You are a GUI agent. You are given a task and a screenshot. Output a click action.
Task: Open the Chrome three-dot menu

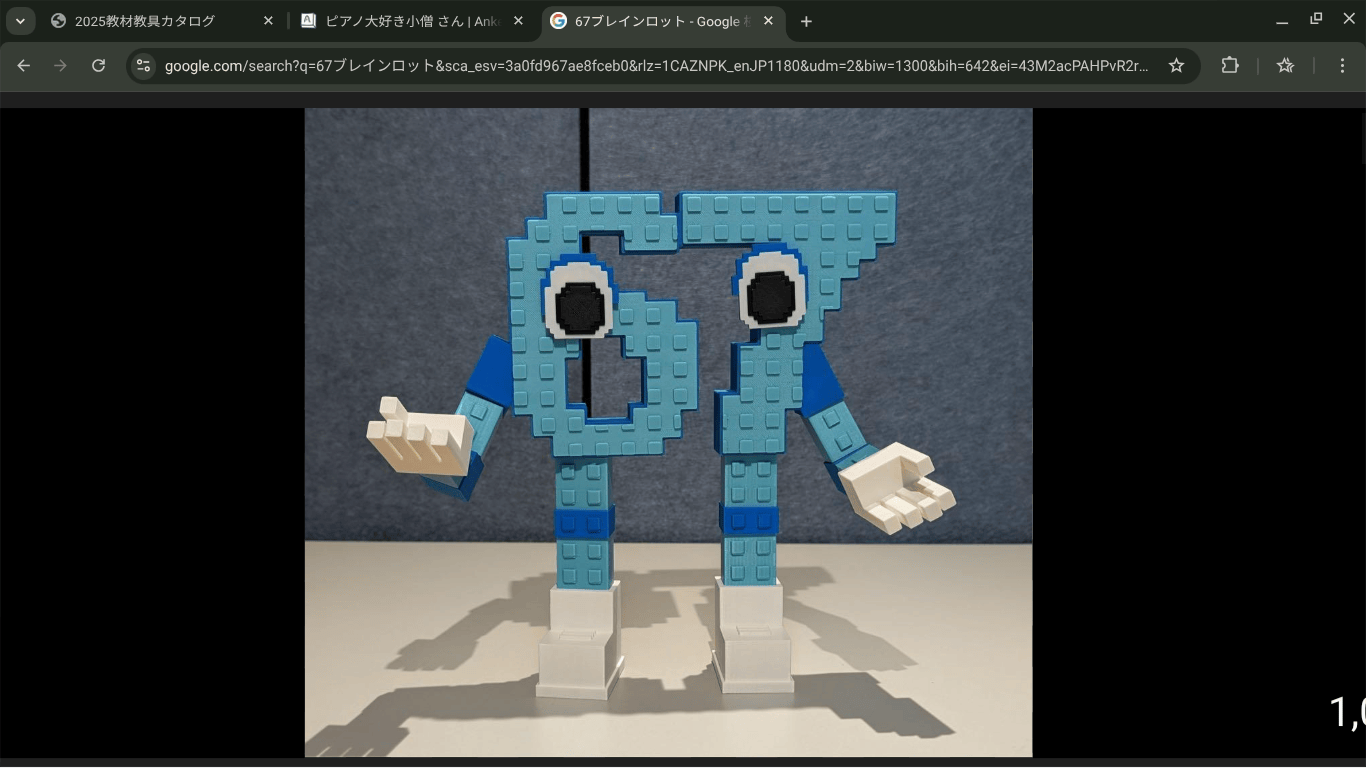(1342, 66)
